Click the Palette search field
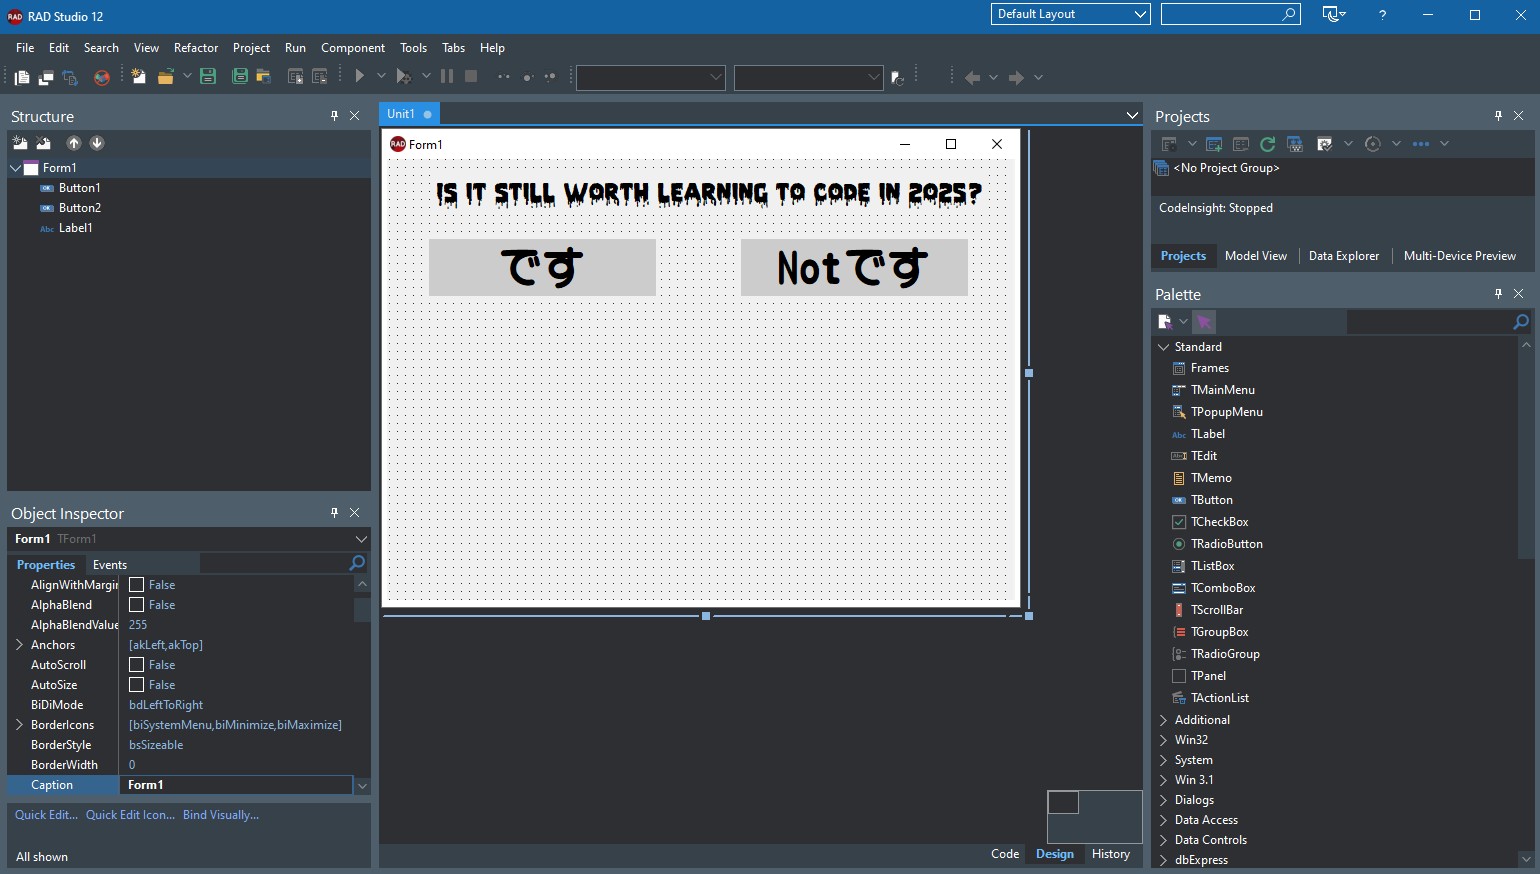The width and height of the screenshot is (1540, 874). 1439,322
